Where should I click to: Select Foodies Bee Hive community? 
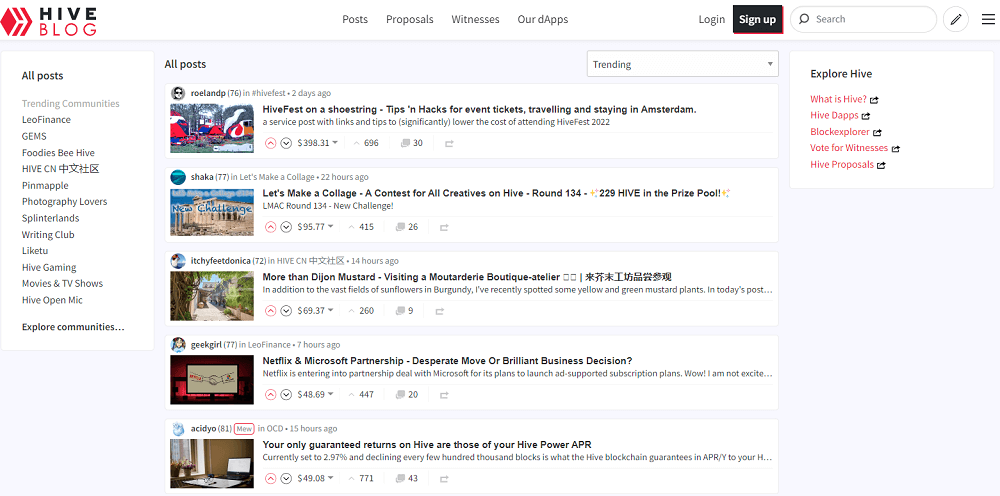58,152
